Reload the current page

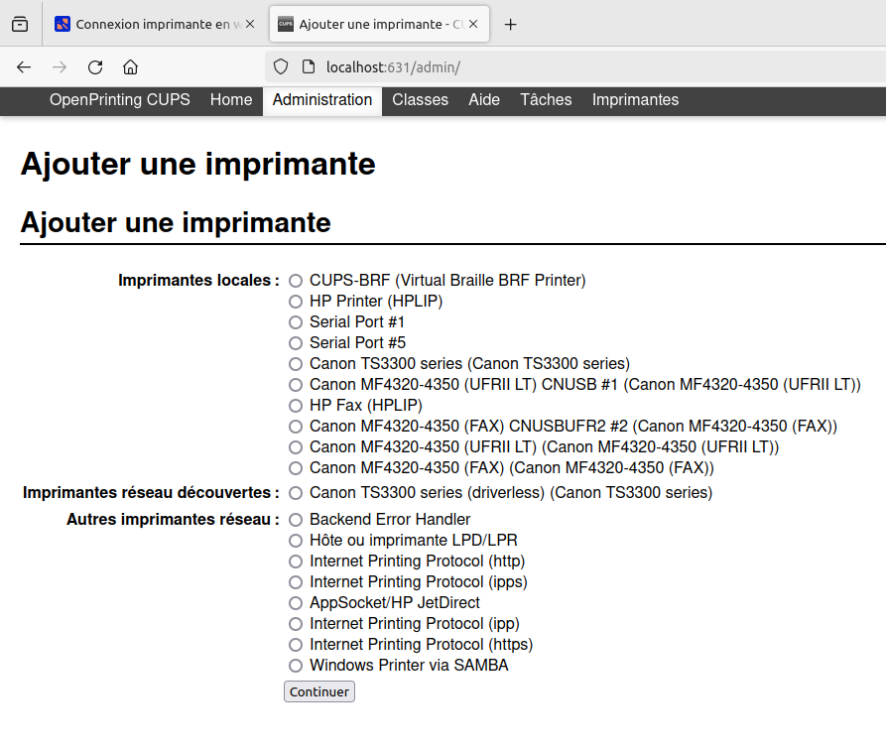tap(95, 67)
